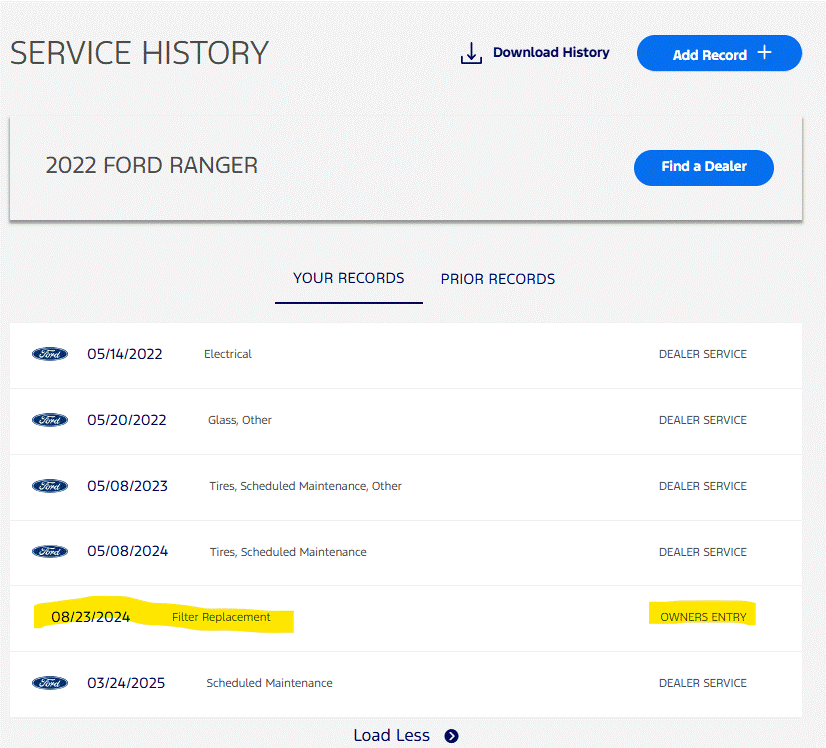The width and height of the screenshot is (826, 748).
Task: Click the 2022 FORD RANGER vehicle title
Action: point(152,165)
